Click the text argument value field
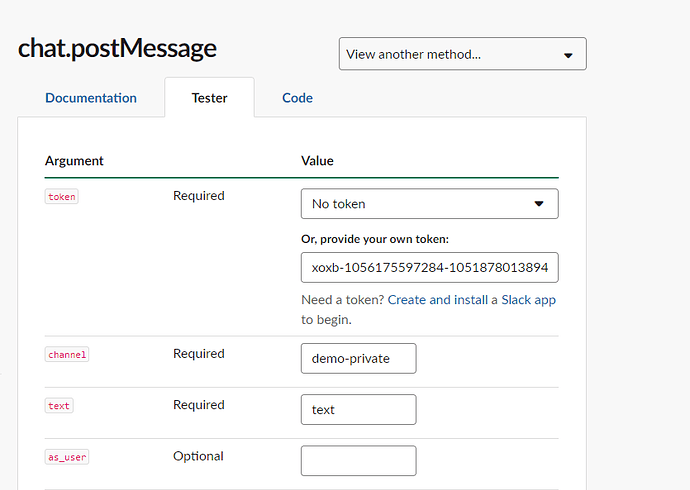 click(358, 409)
